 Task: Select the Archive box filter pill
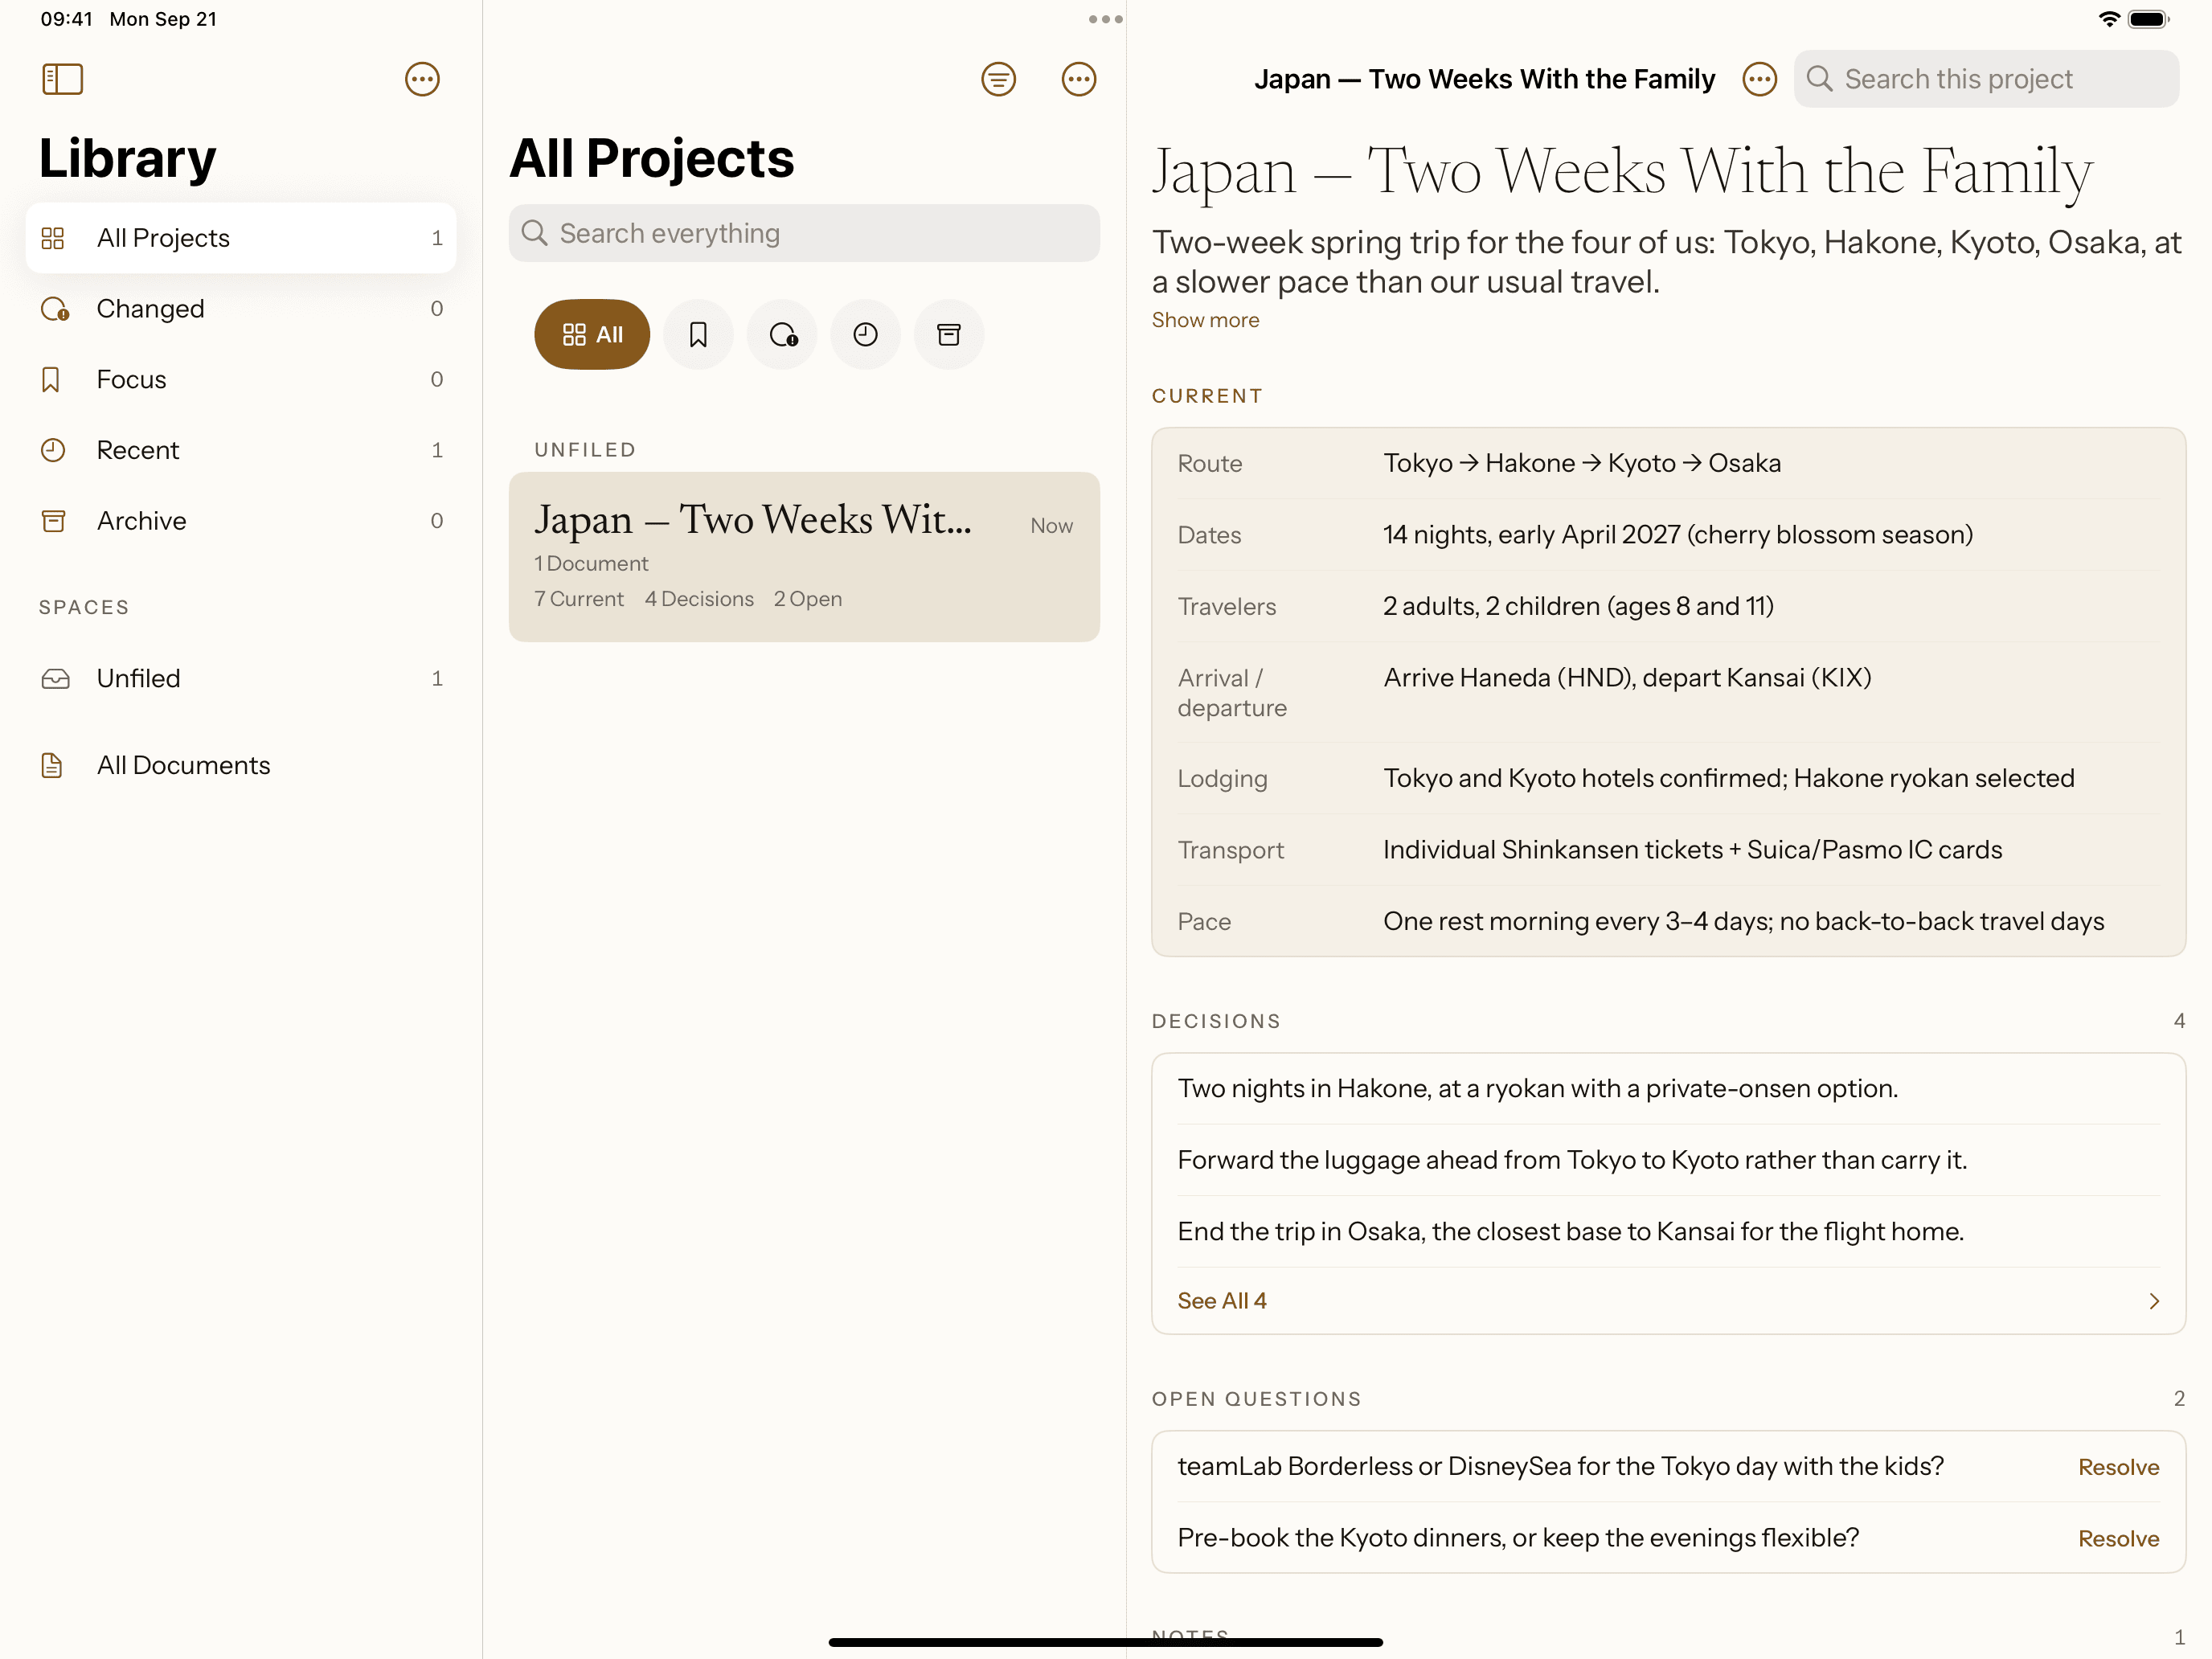949,334
